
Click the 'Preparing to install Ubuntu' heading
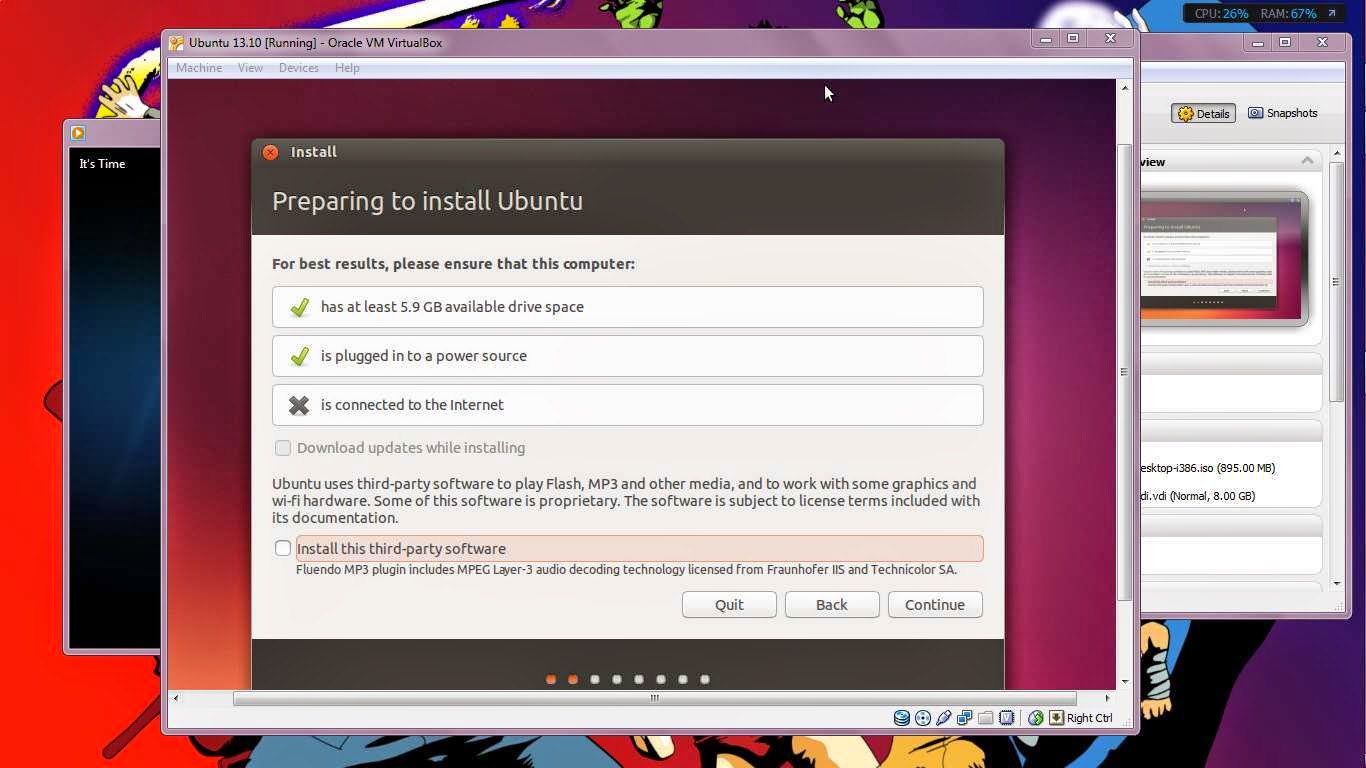[427, 201]
